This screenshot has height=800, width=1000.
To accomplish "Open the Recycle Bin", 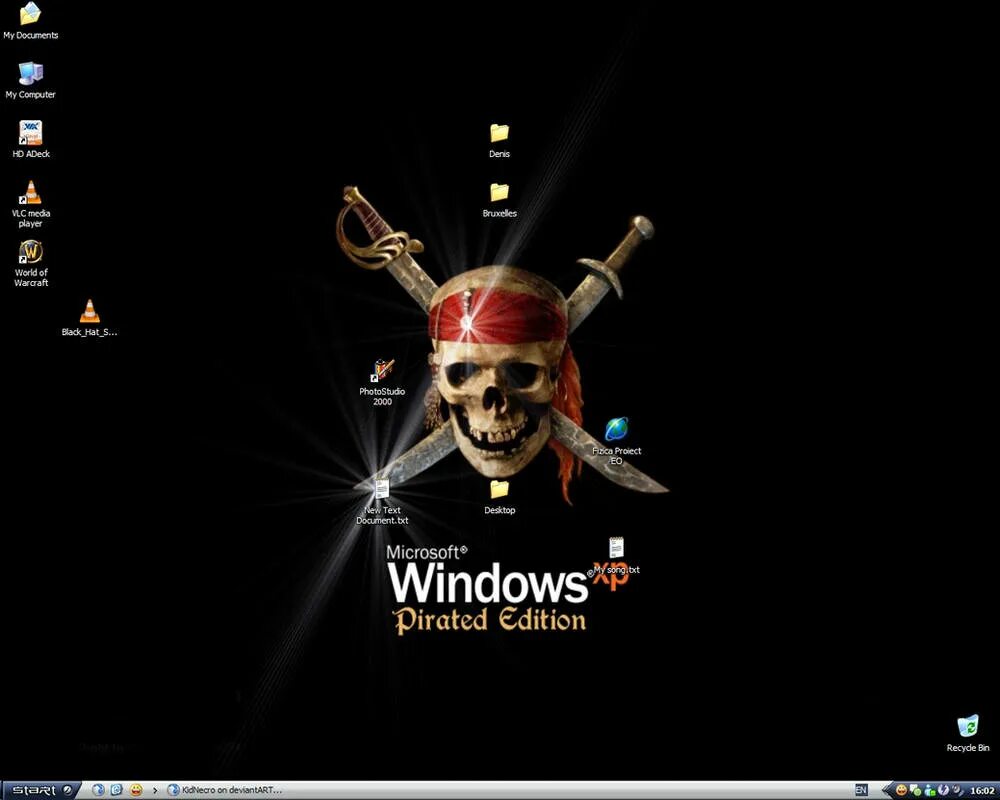I will pos(967,726).
